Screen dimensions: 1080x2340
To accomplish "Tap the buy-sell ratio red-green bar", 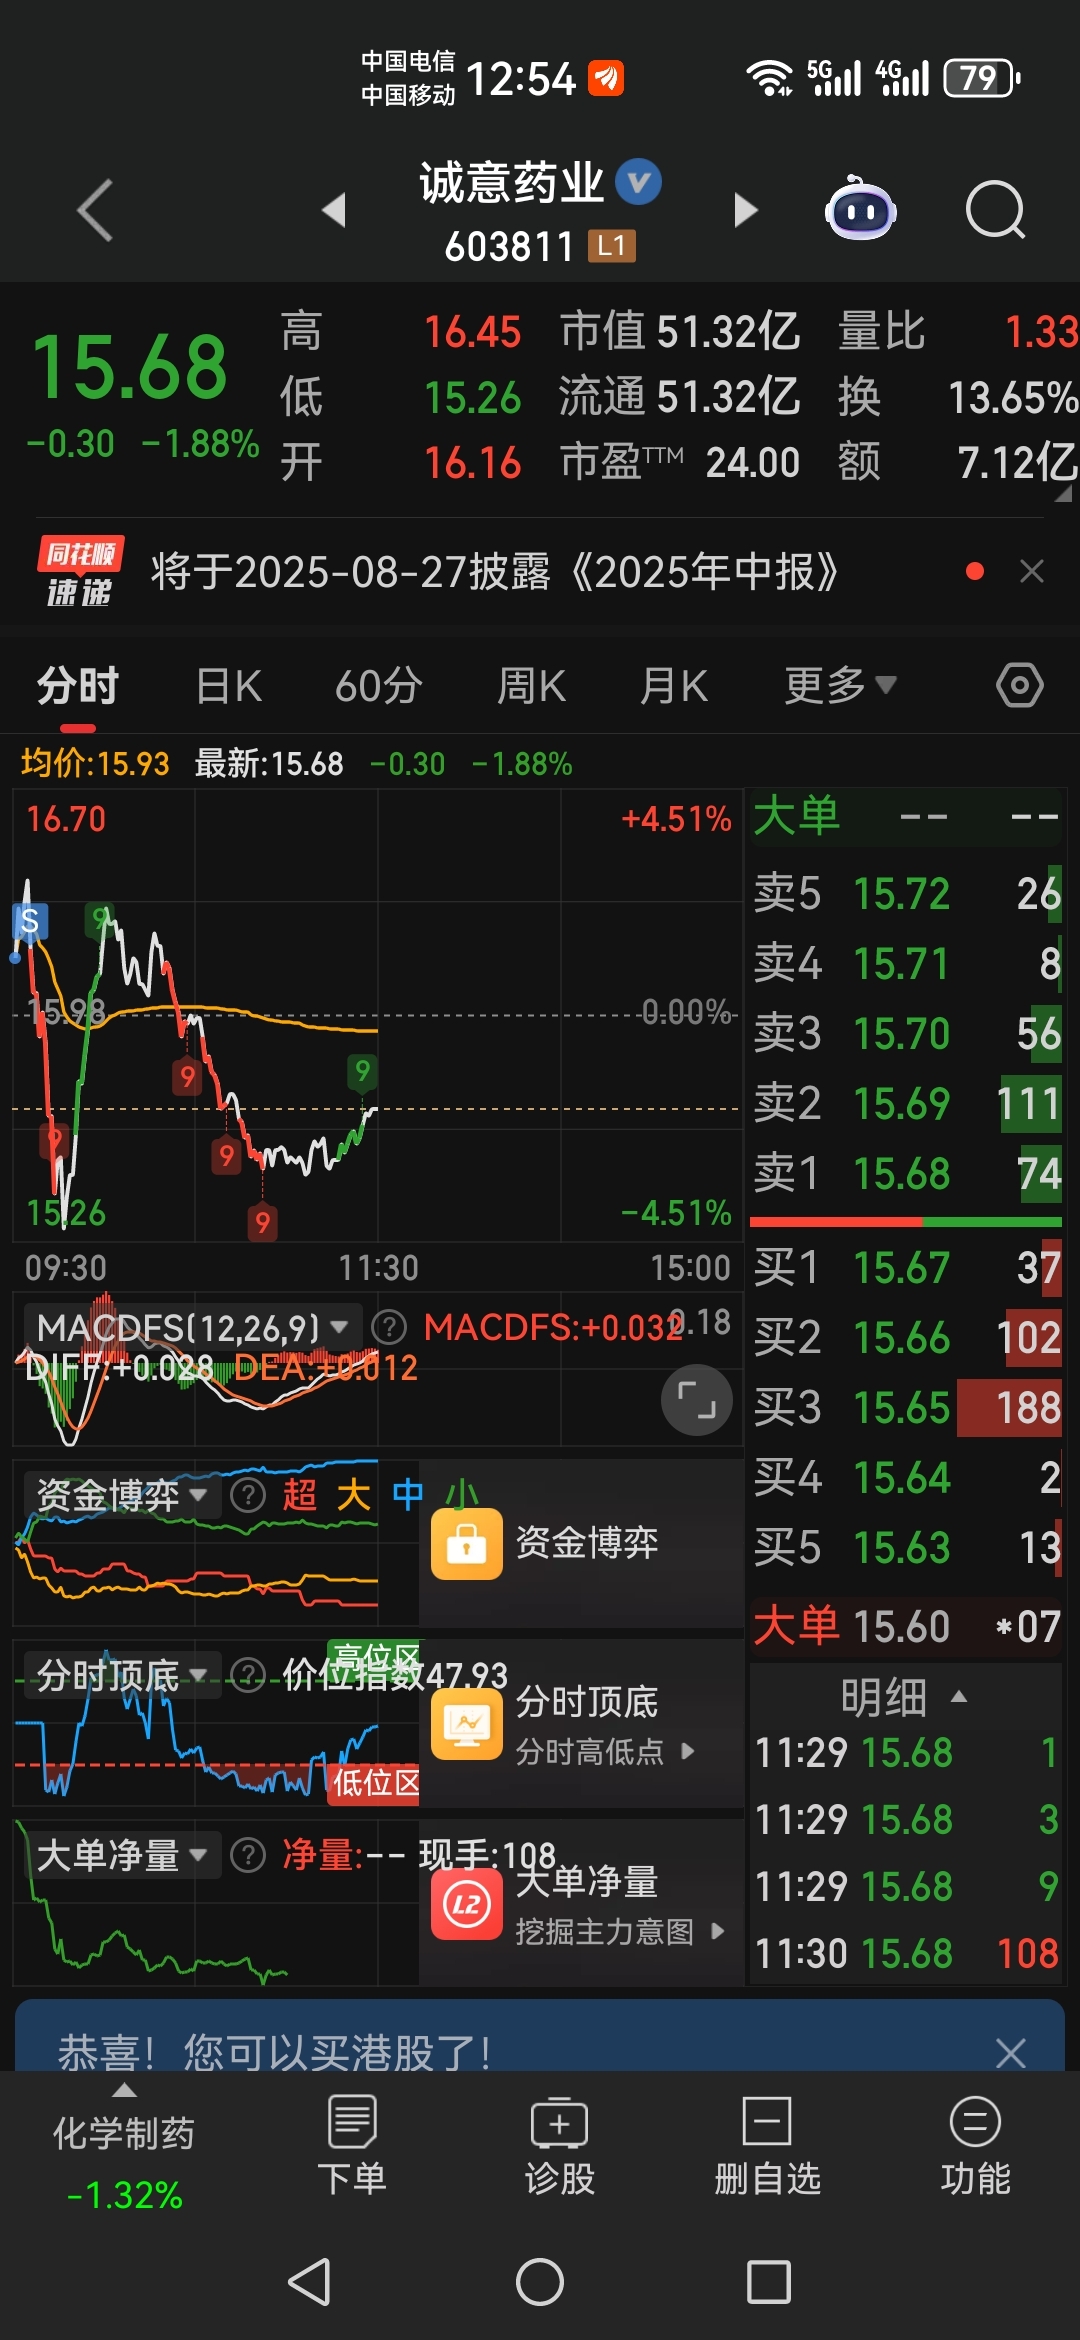I will [x=906, y=1222].
